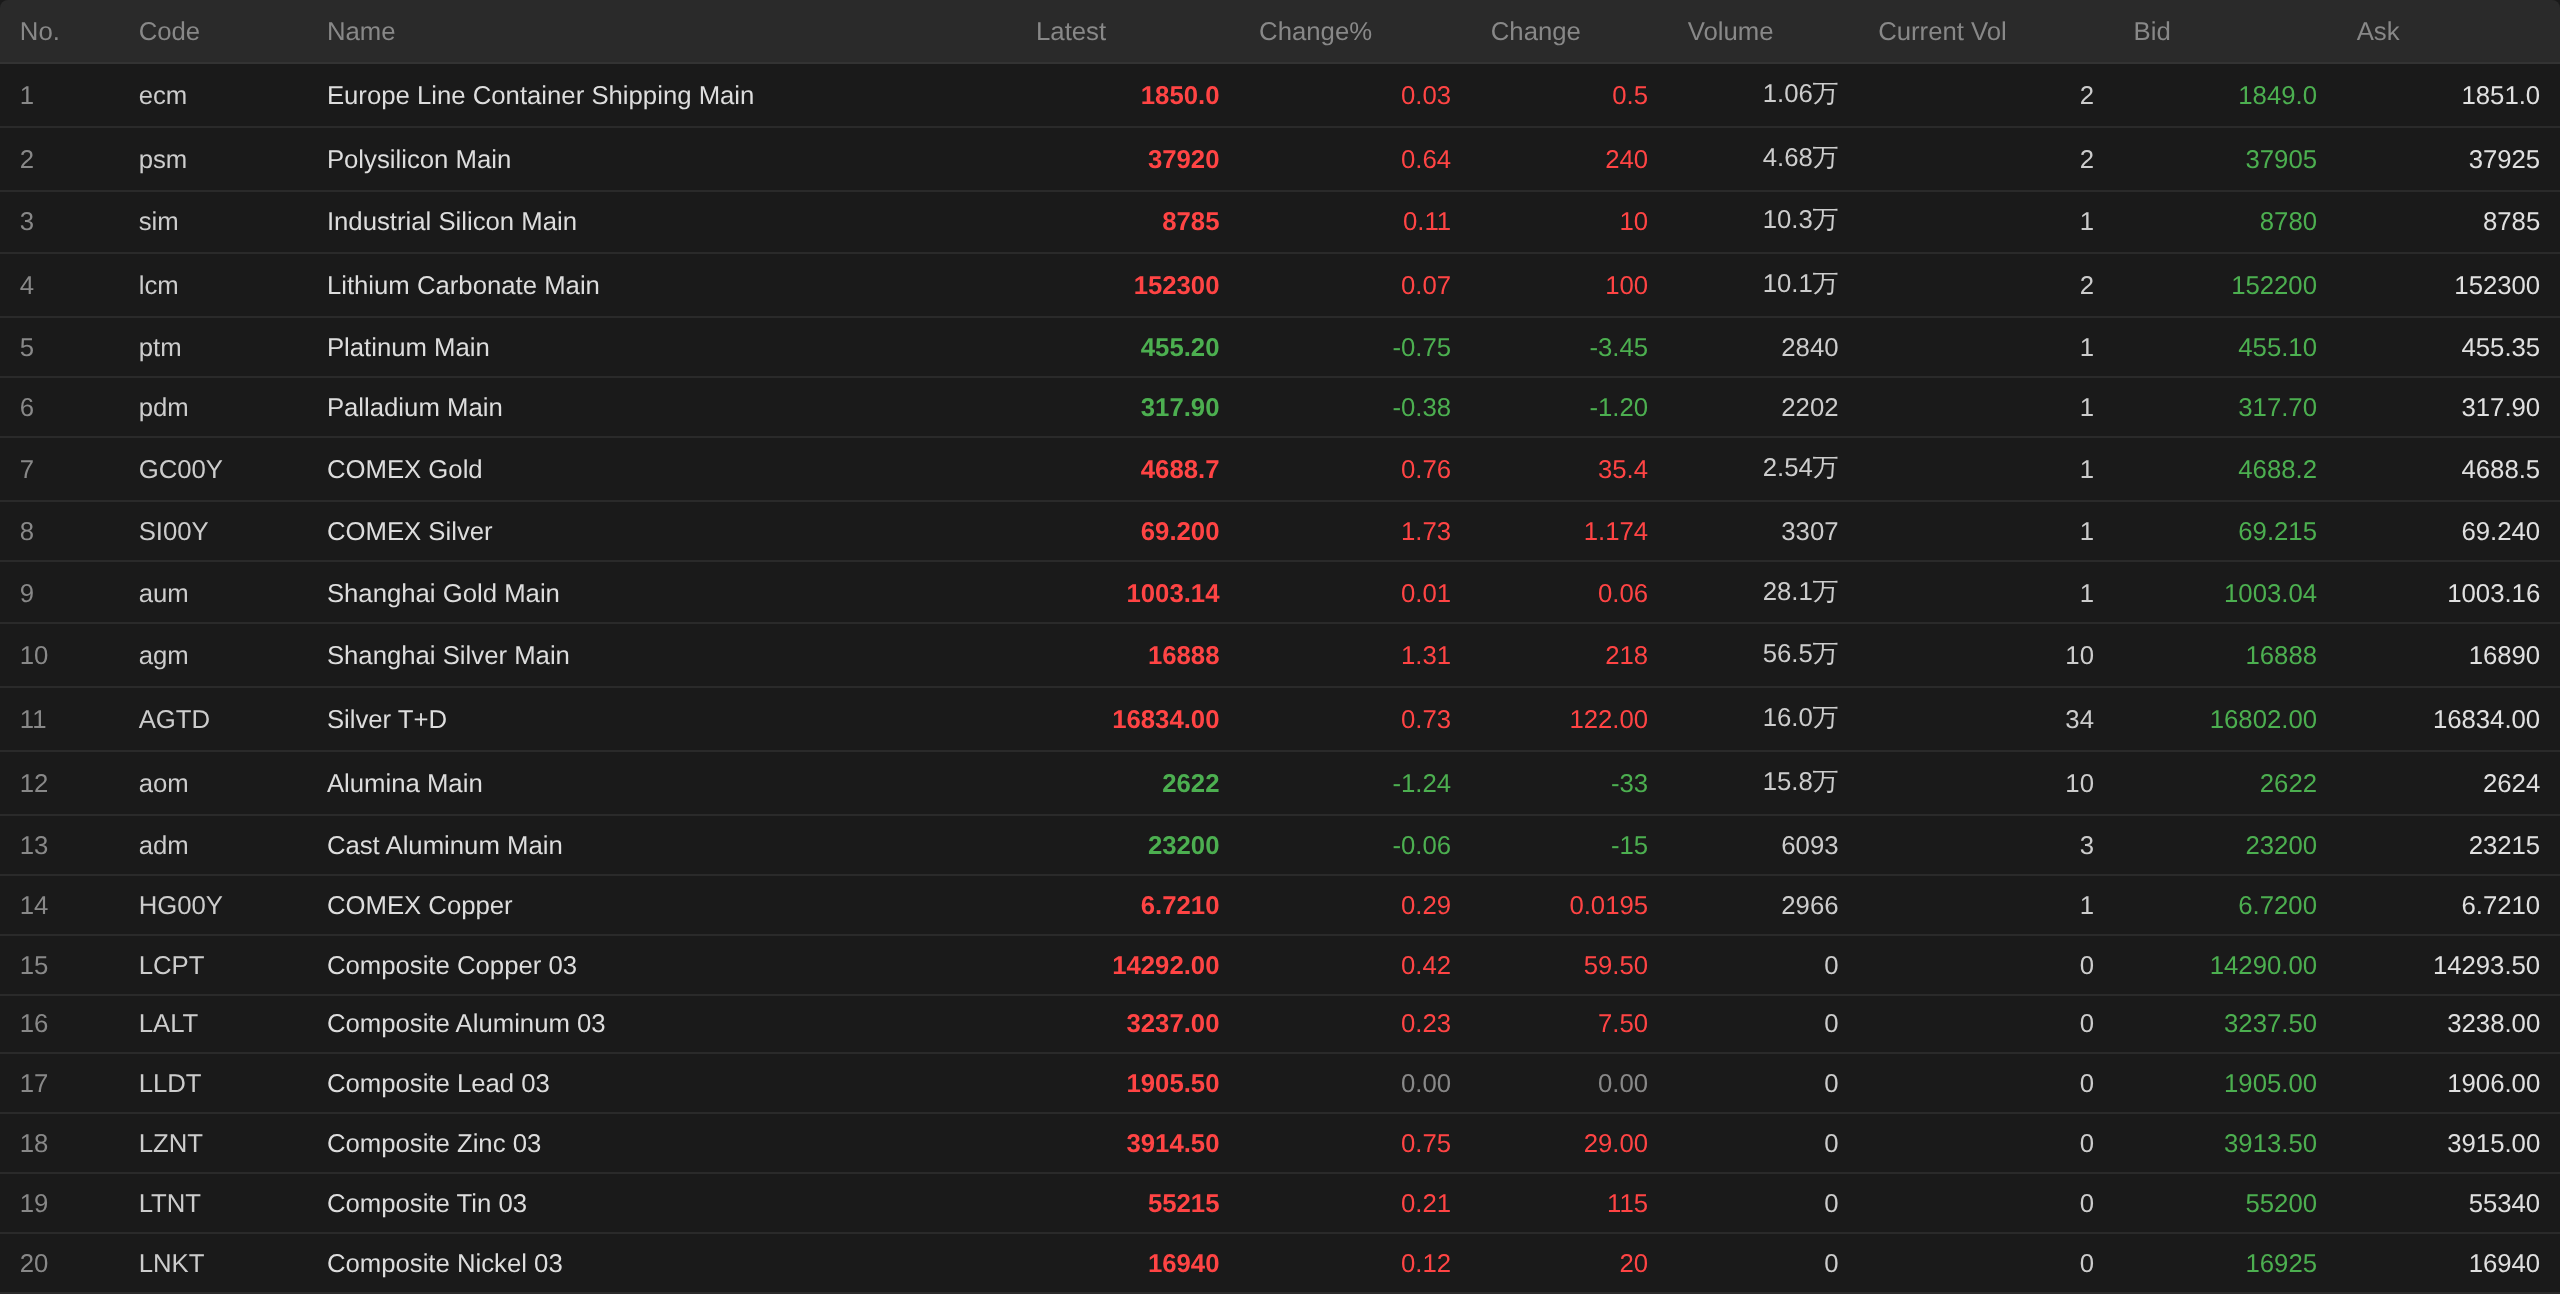
Task: Choose the Palladium Main contract
Action: pyautogui.click(x=415, y=408)
